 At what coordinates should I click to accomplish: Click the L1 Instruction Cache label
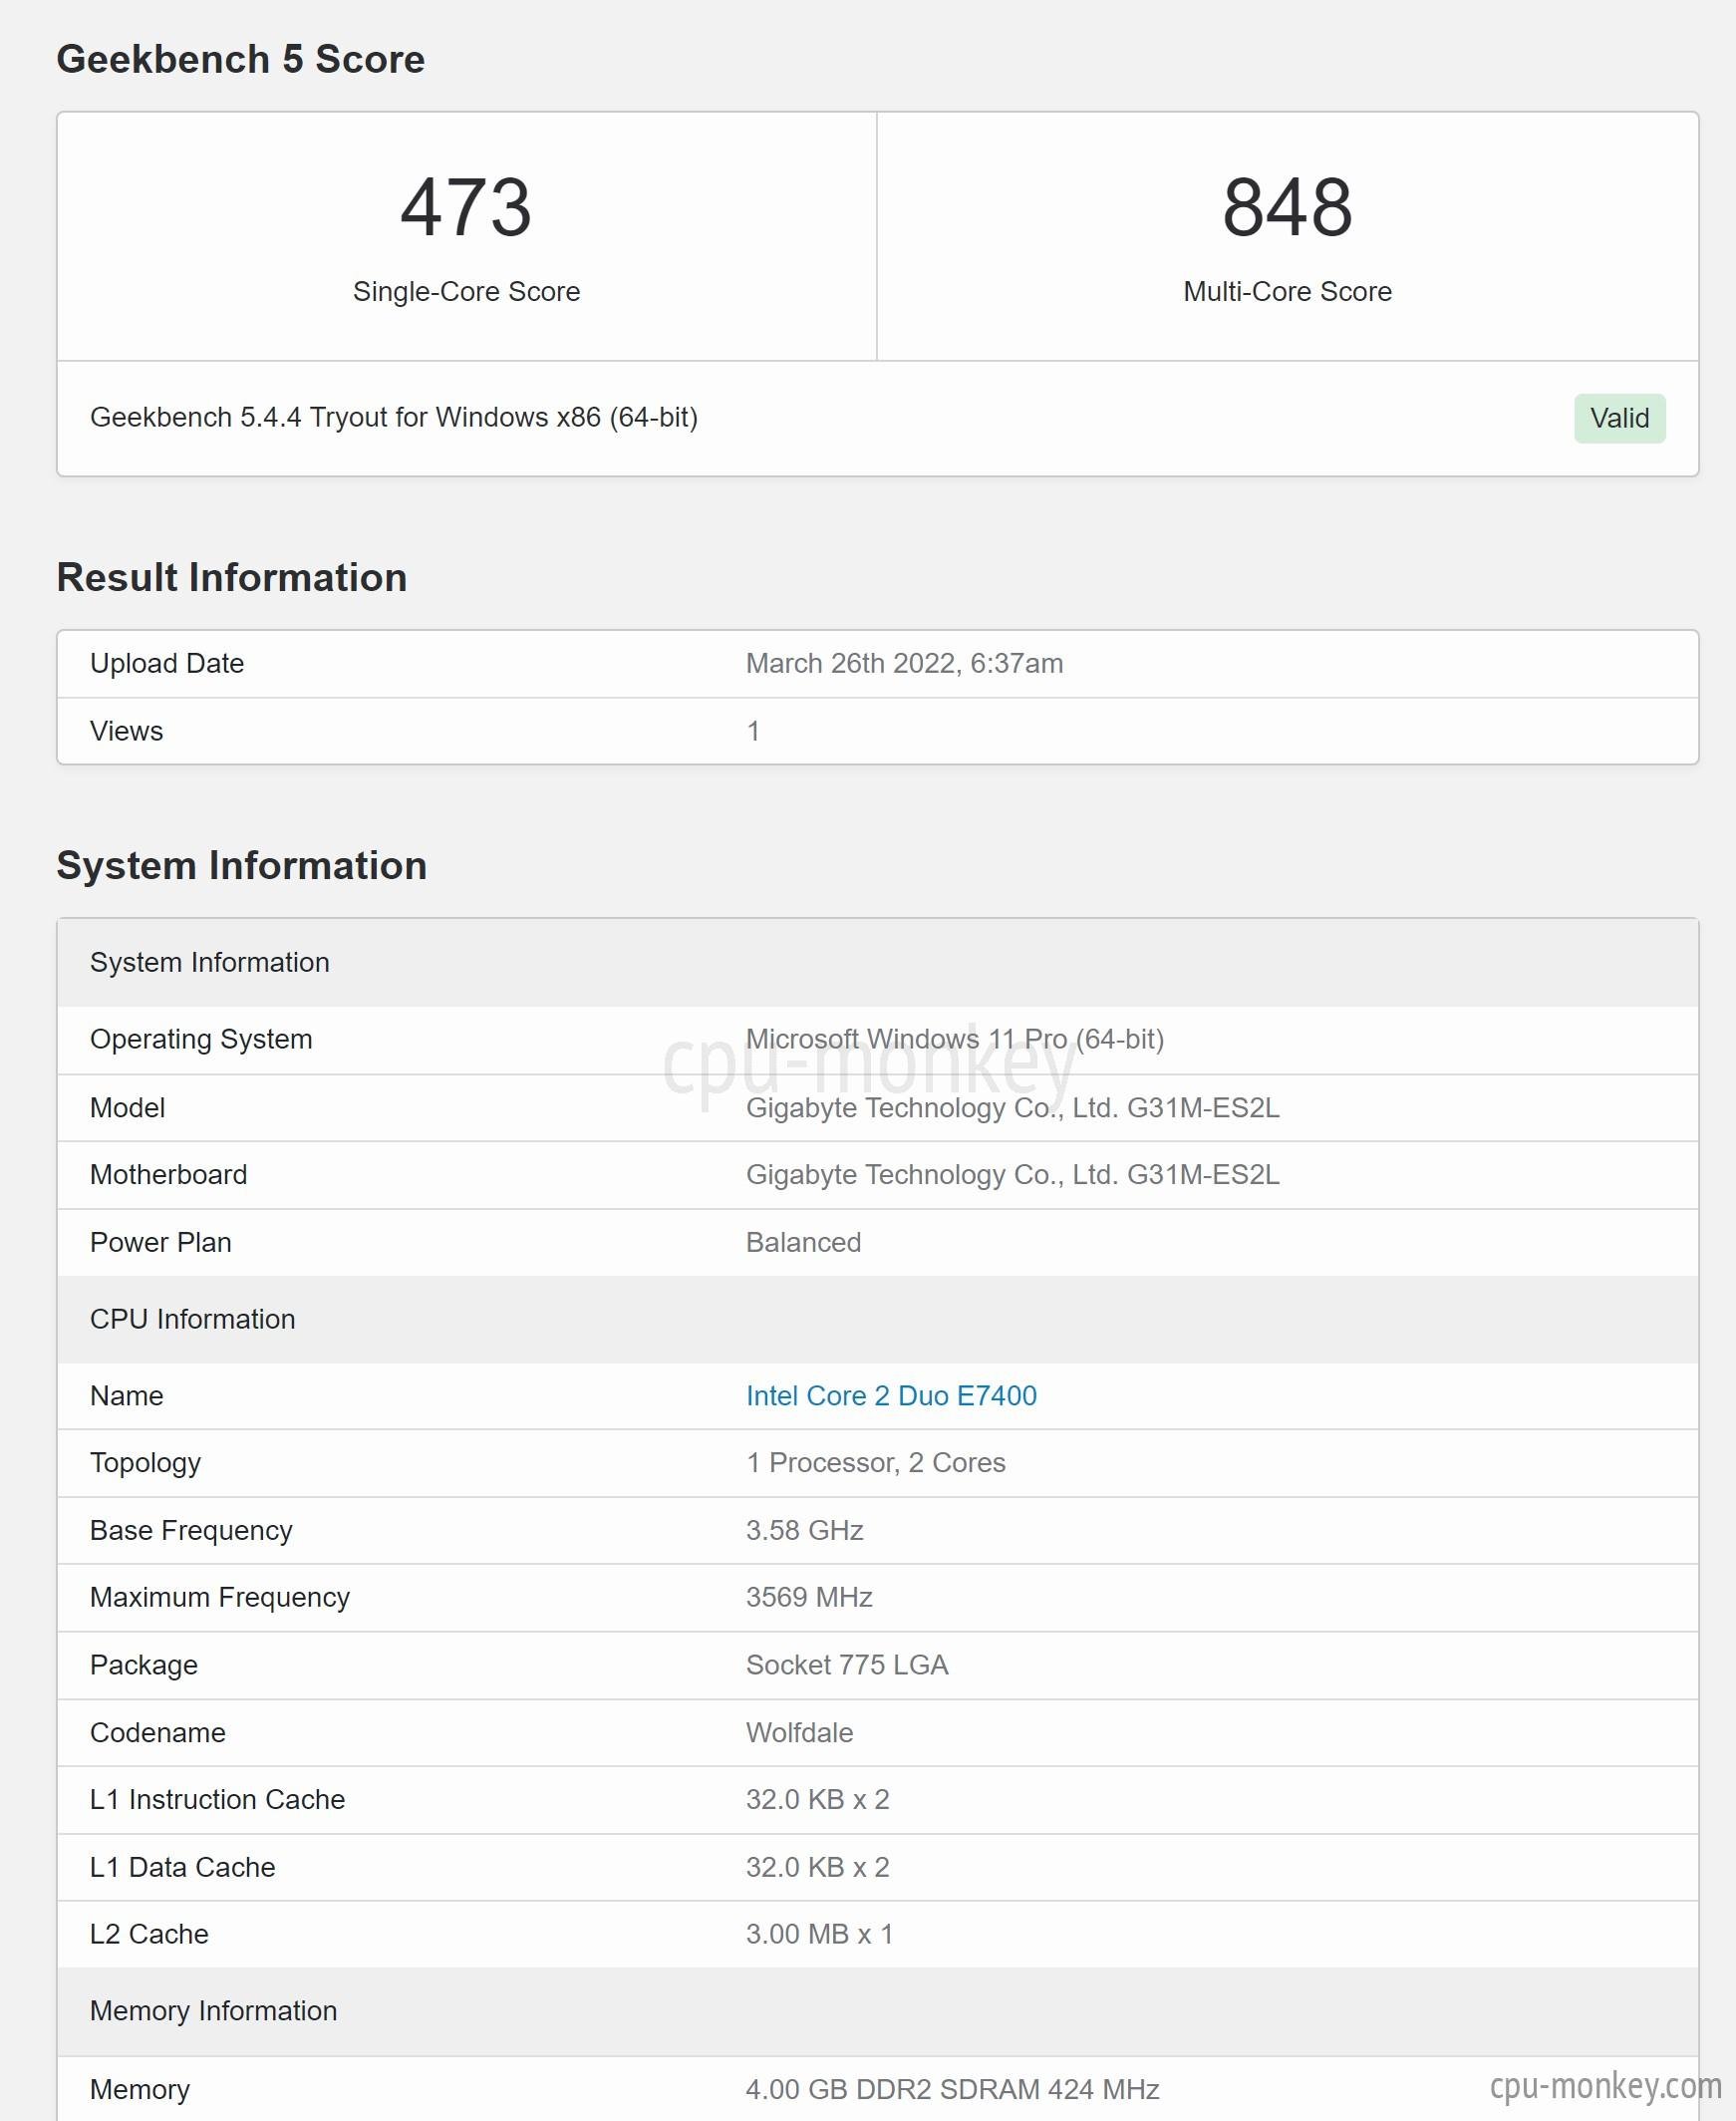point(217,1799)
